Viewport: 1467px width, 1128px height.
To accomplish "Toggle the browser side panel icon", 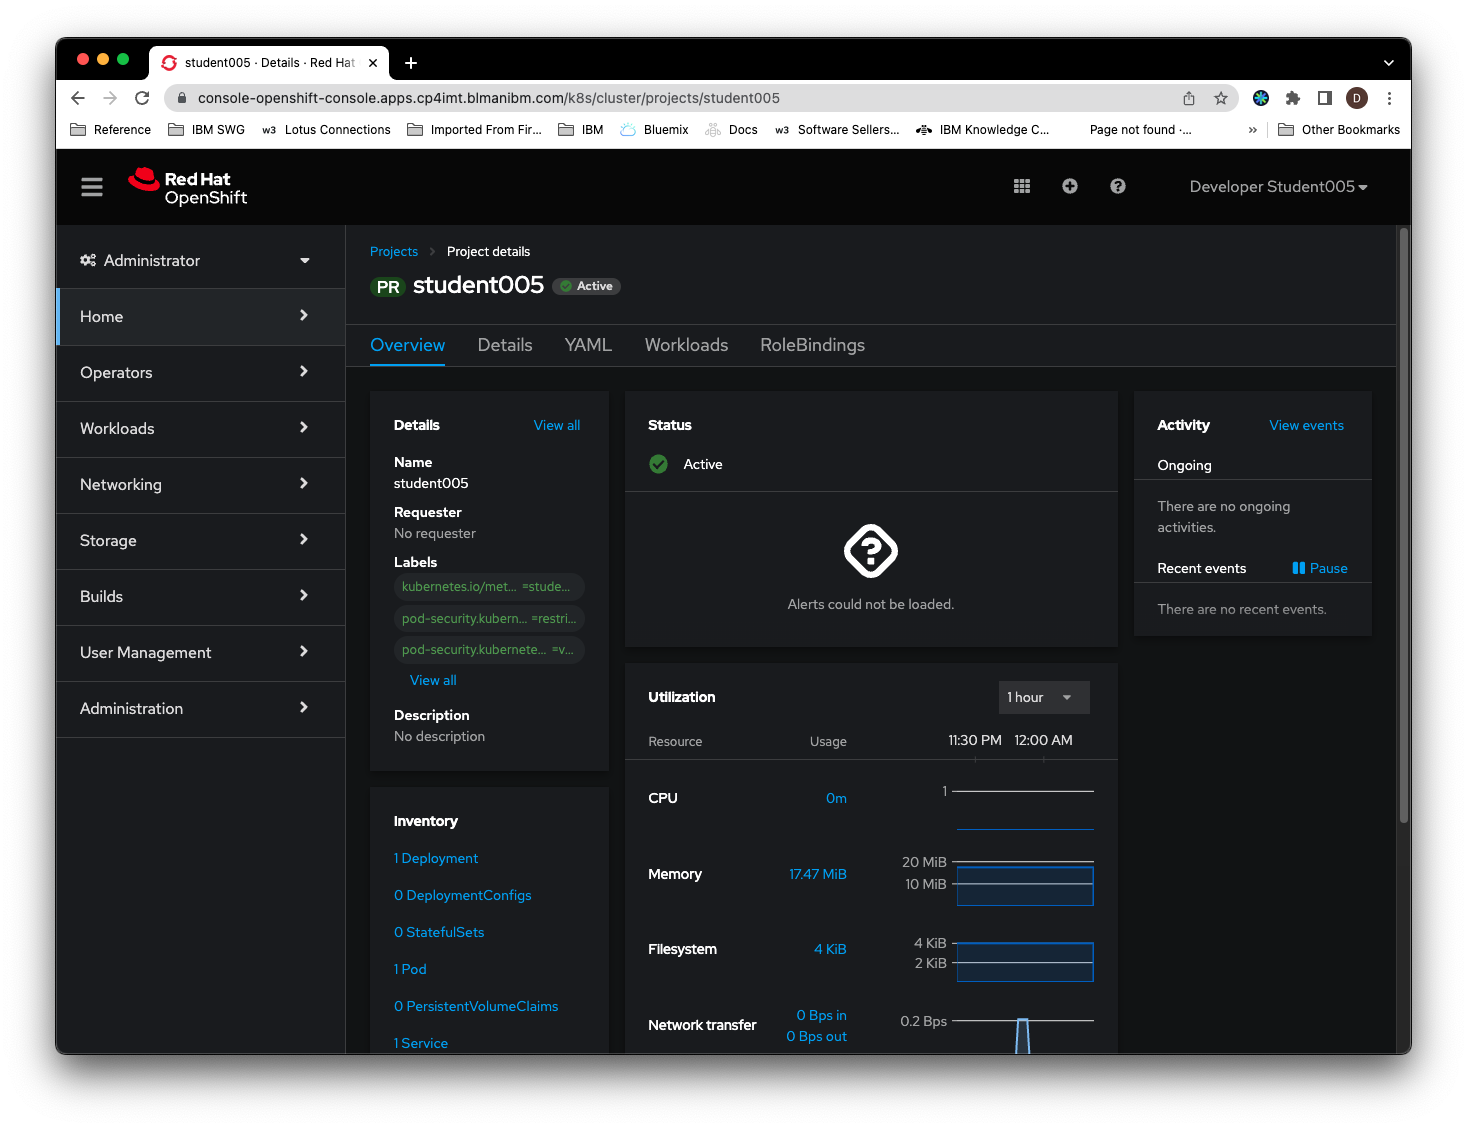I will point(1325,98).
